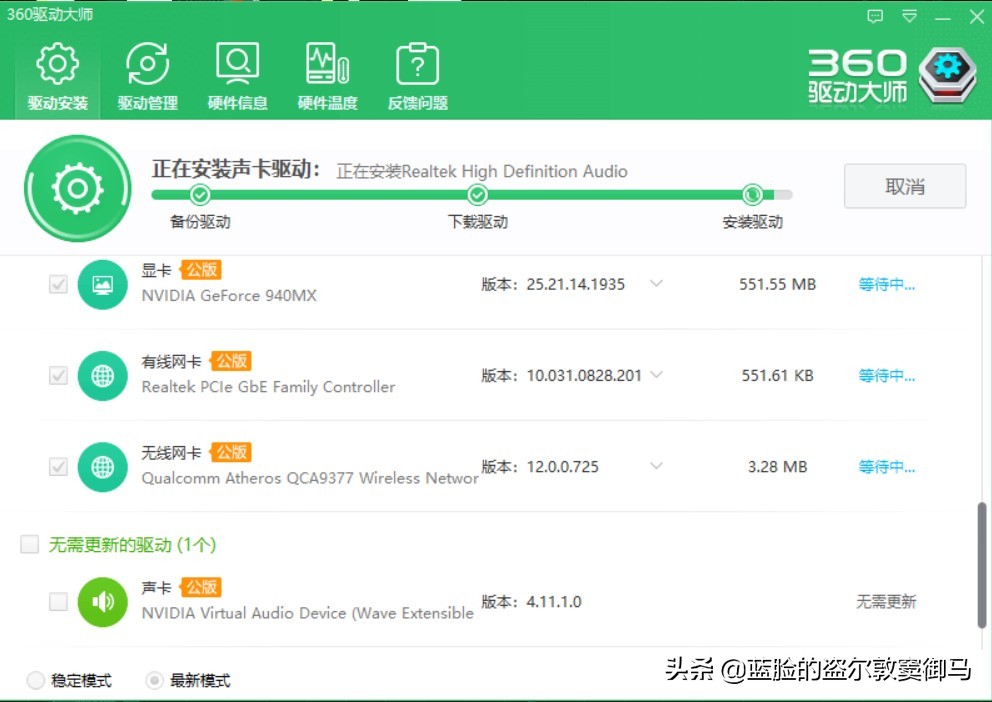Open the feedback message icon in the title bar
The image size is (992, 702).
pos(874,16)
